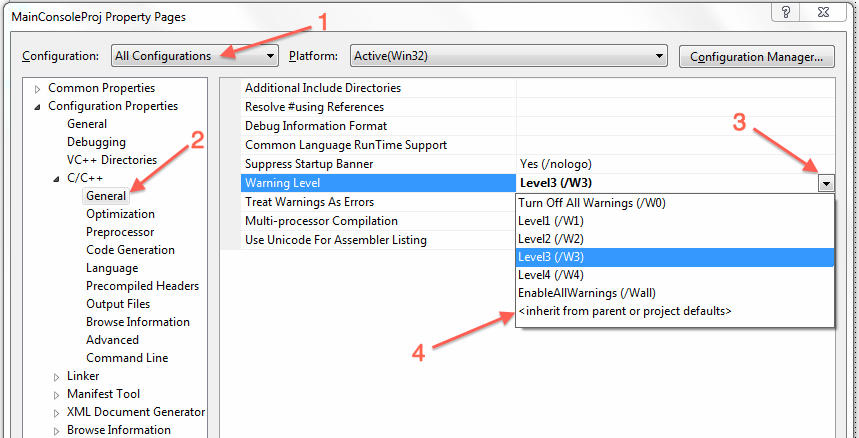
Task: Pick inherit from parent or project defaults
Action: click(624, 311)
